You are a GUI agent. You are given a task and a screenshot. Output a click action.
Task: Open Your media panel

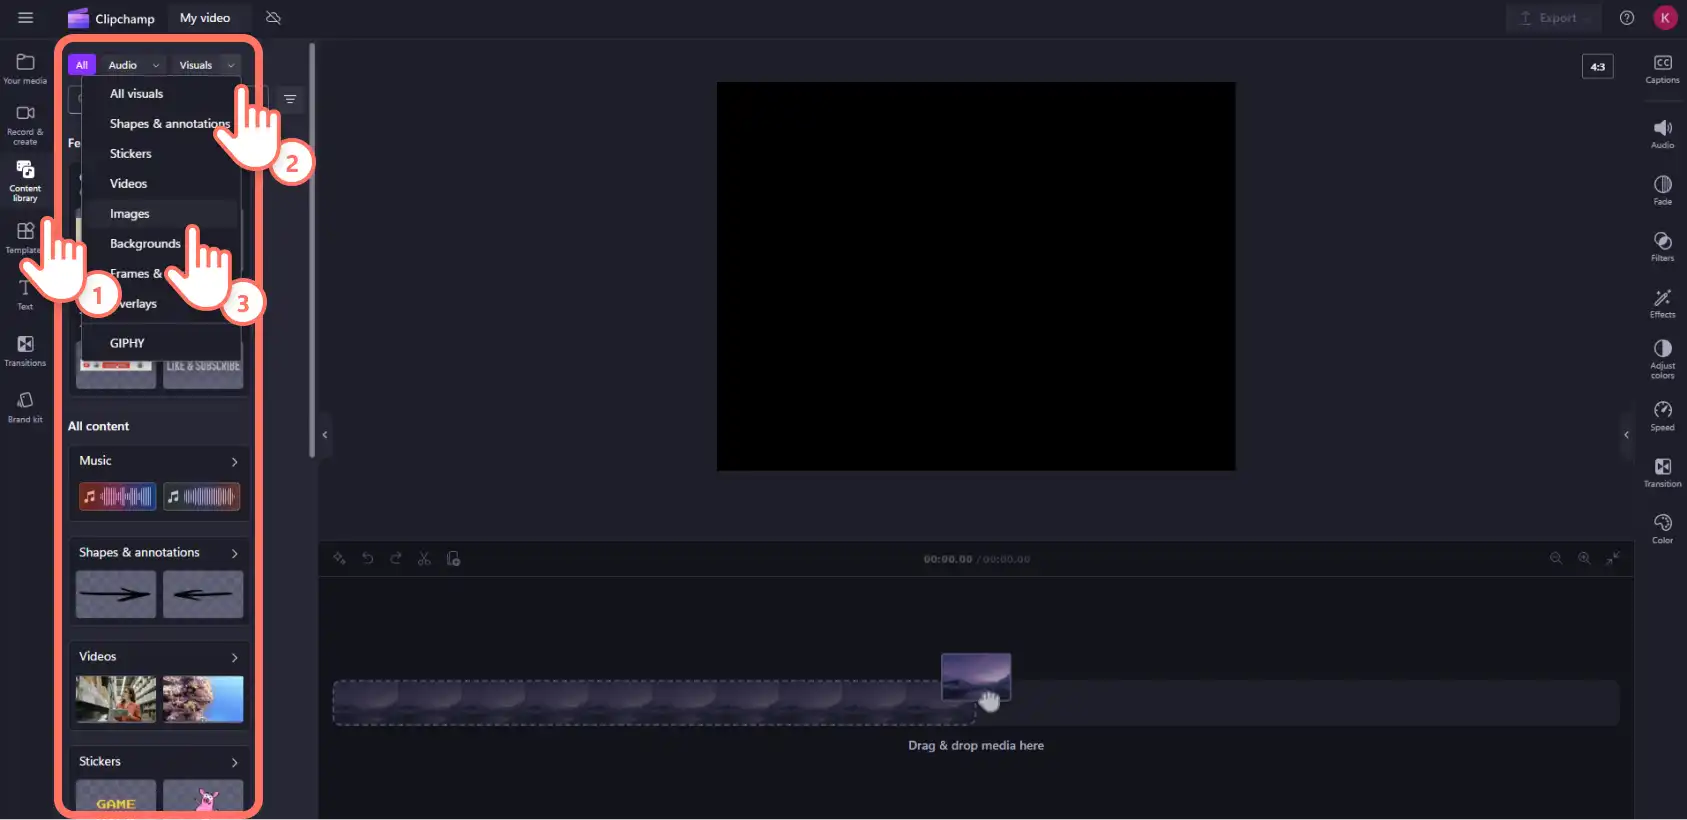click(25, 69)
